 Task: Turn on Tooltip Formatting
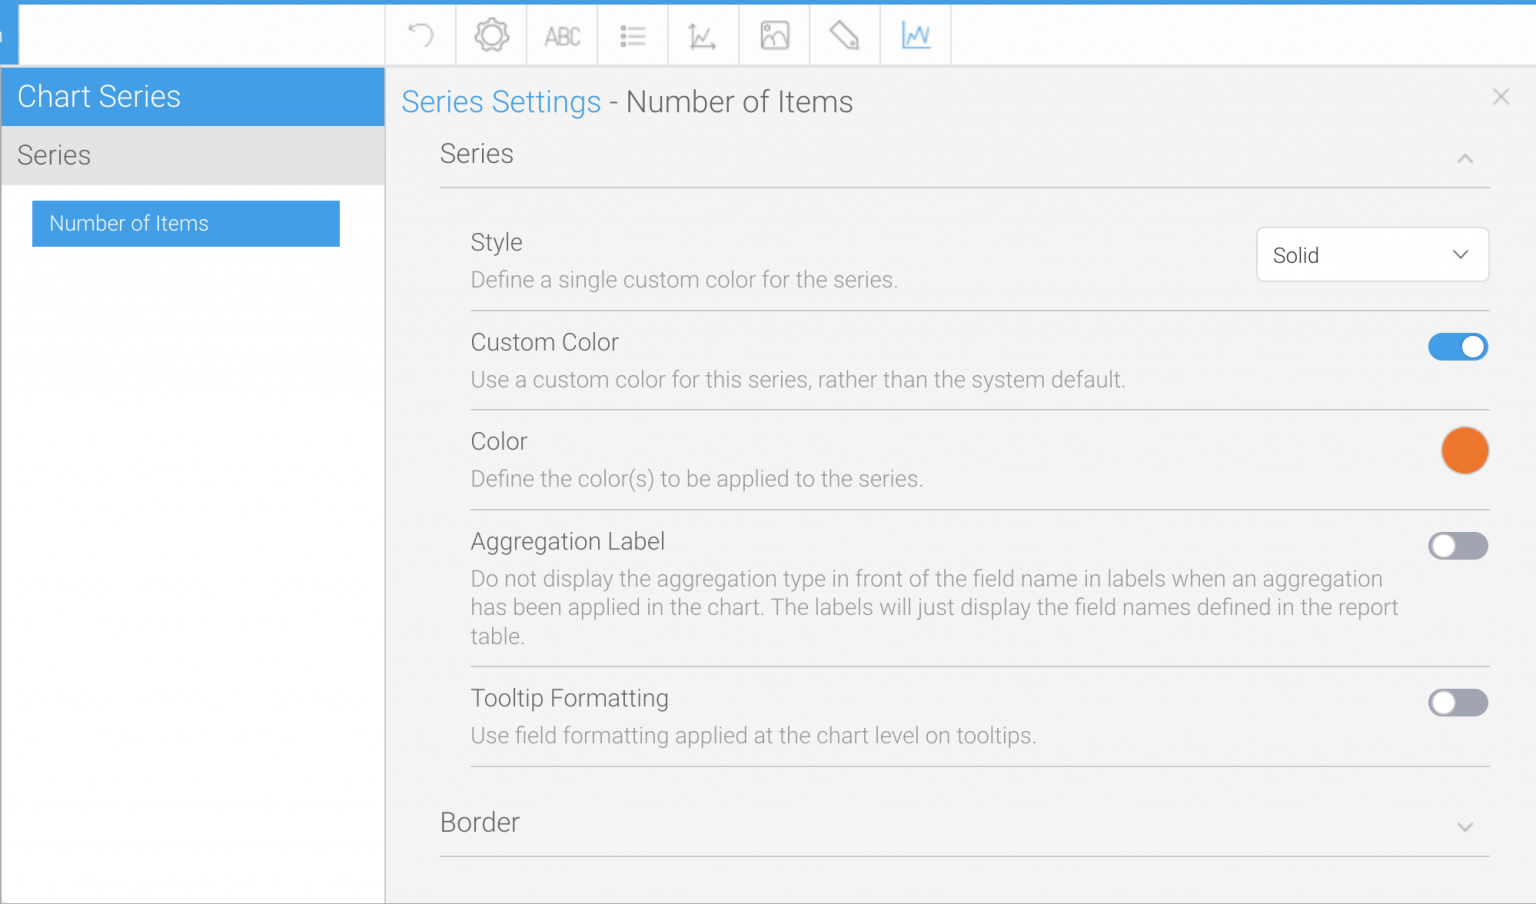pyautogui.click(x=1458, y=702)
